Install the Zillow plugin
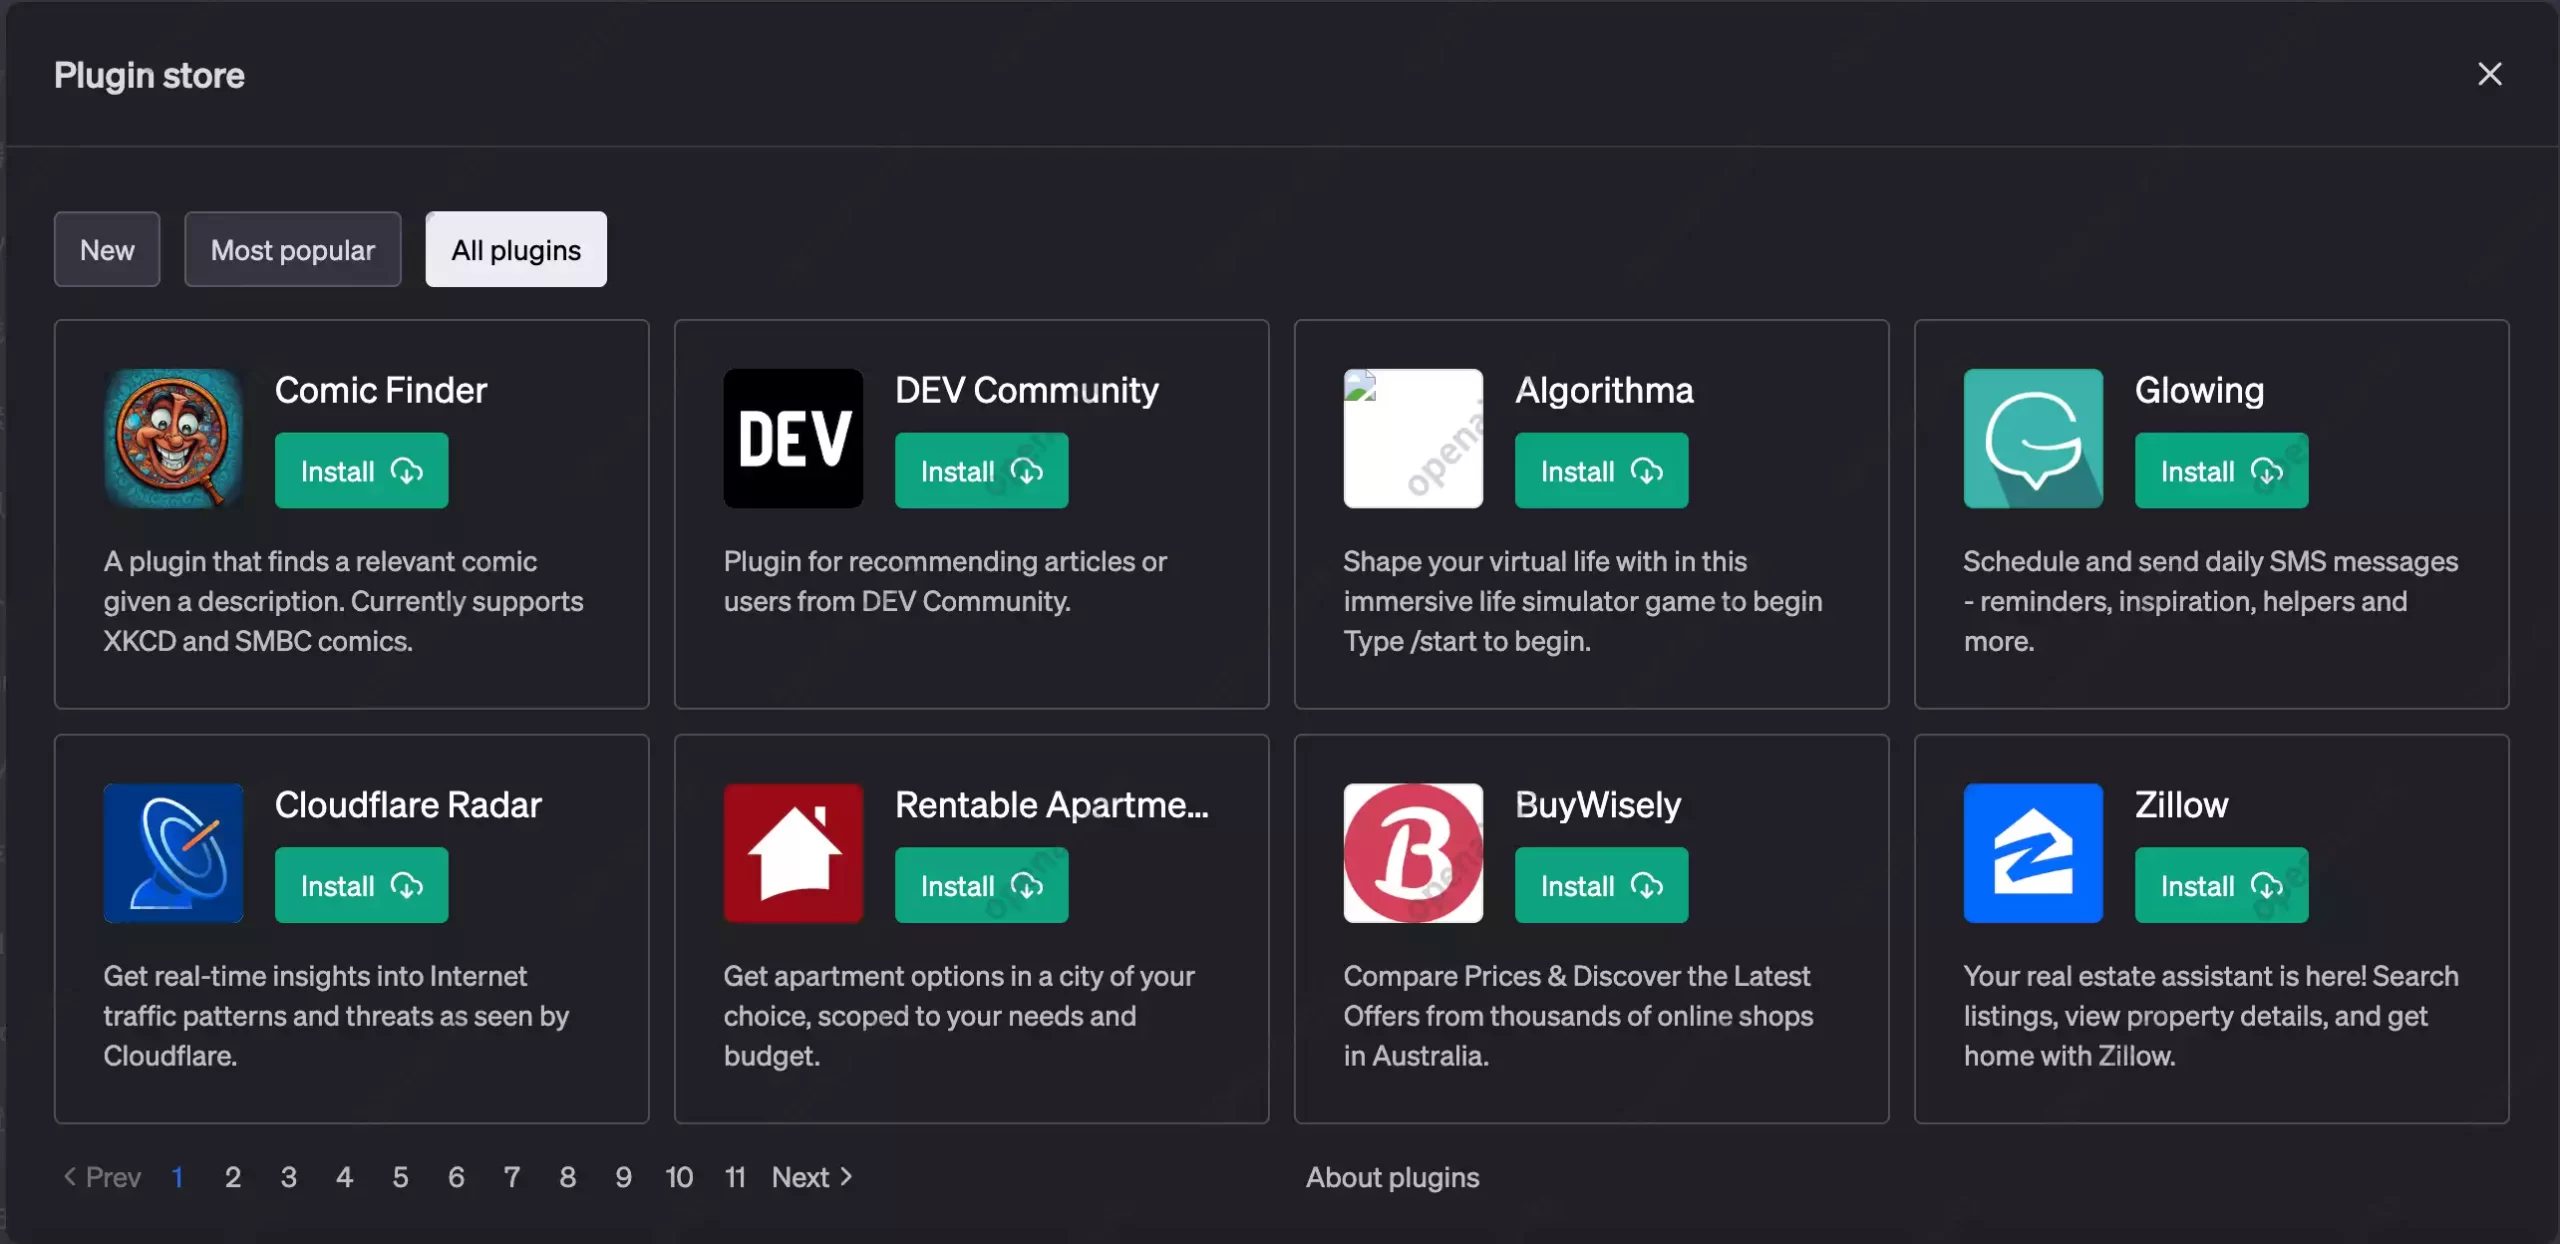 pos(2221,885)
